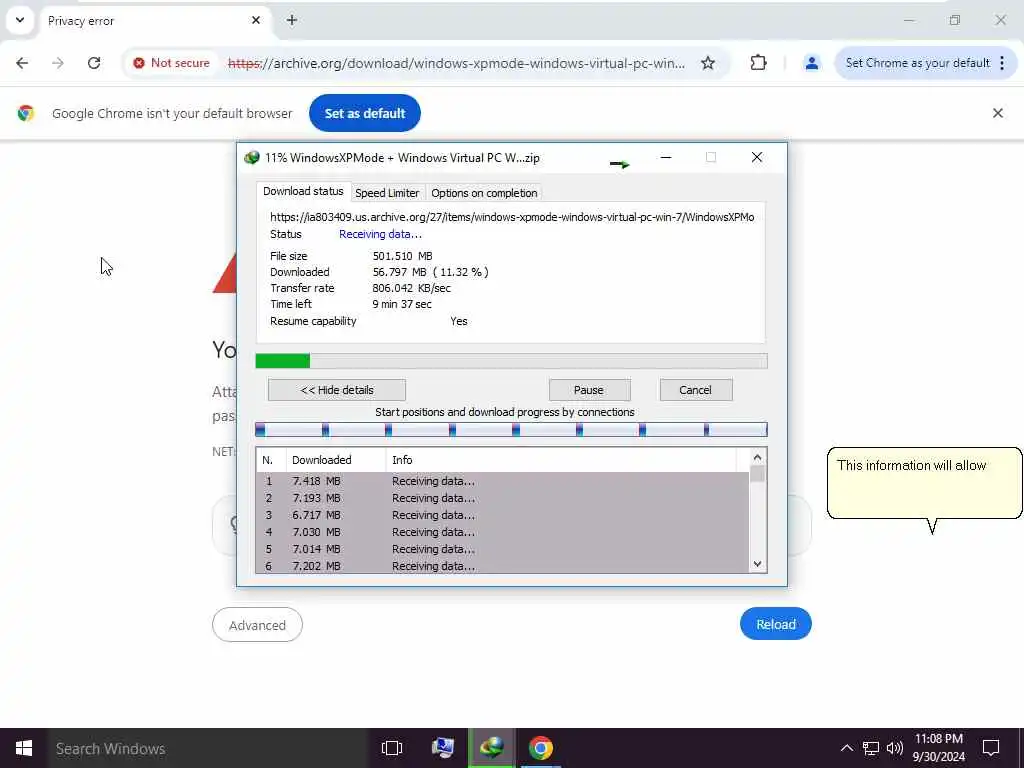The height and width of the screenshot is (768, 1024).
Task: Click the download URL text in dialog
Action: tap(512, 217)
